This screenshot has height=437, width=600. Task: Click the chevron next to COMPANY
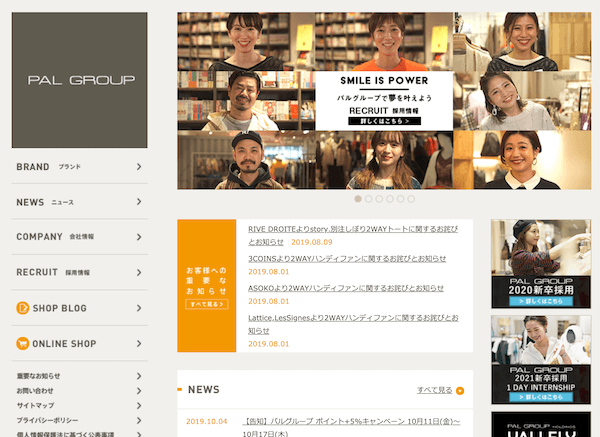click(139, 237)
